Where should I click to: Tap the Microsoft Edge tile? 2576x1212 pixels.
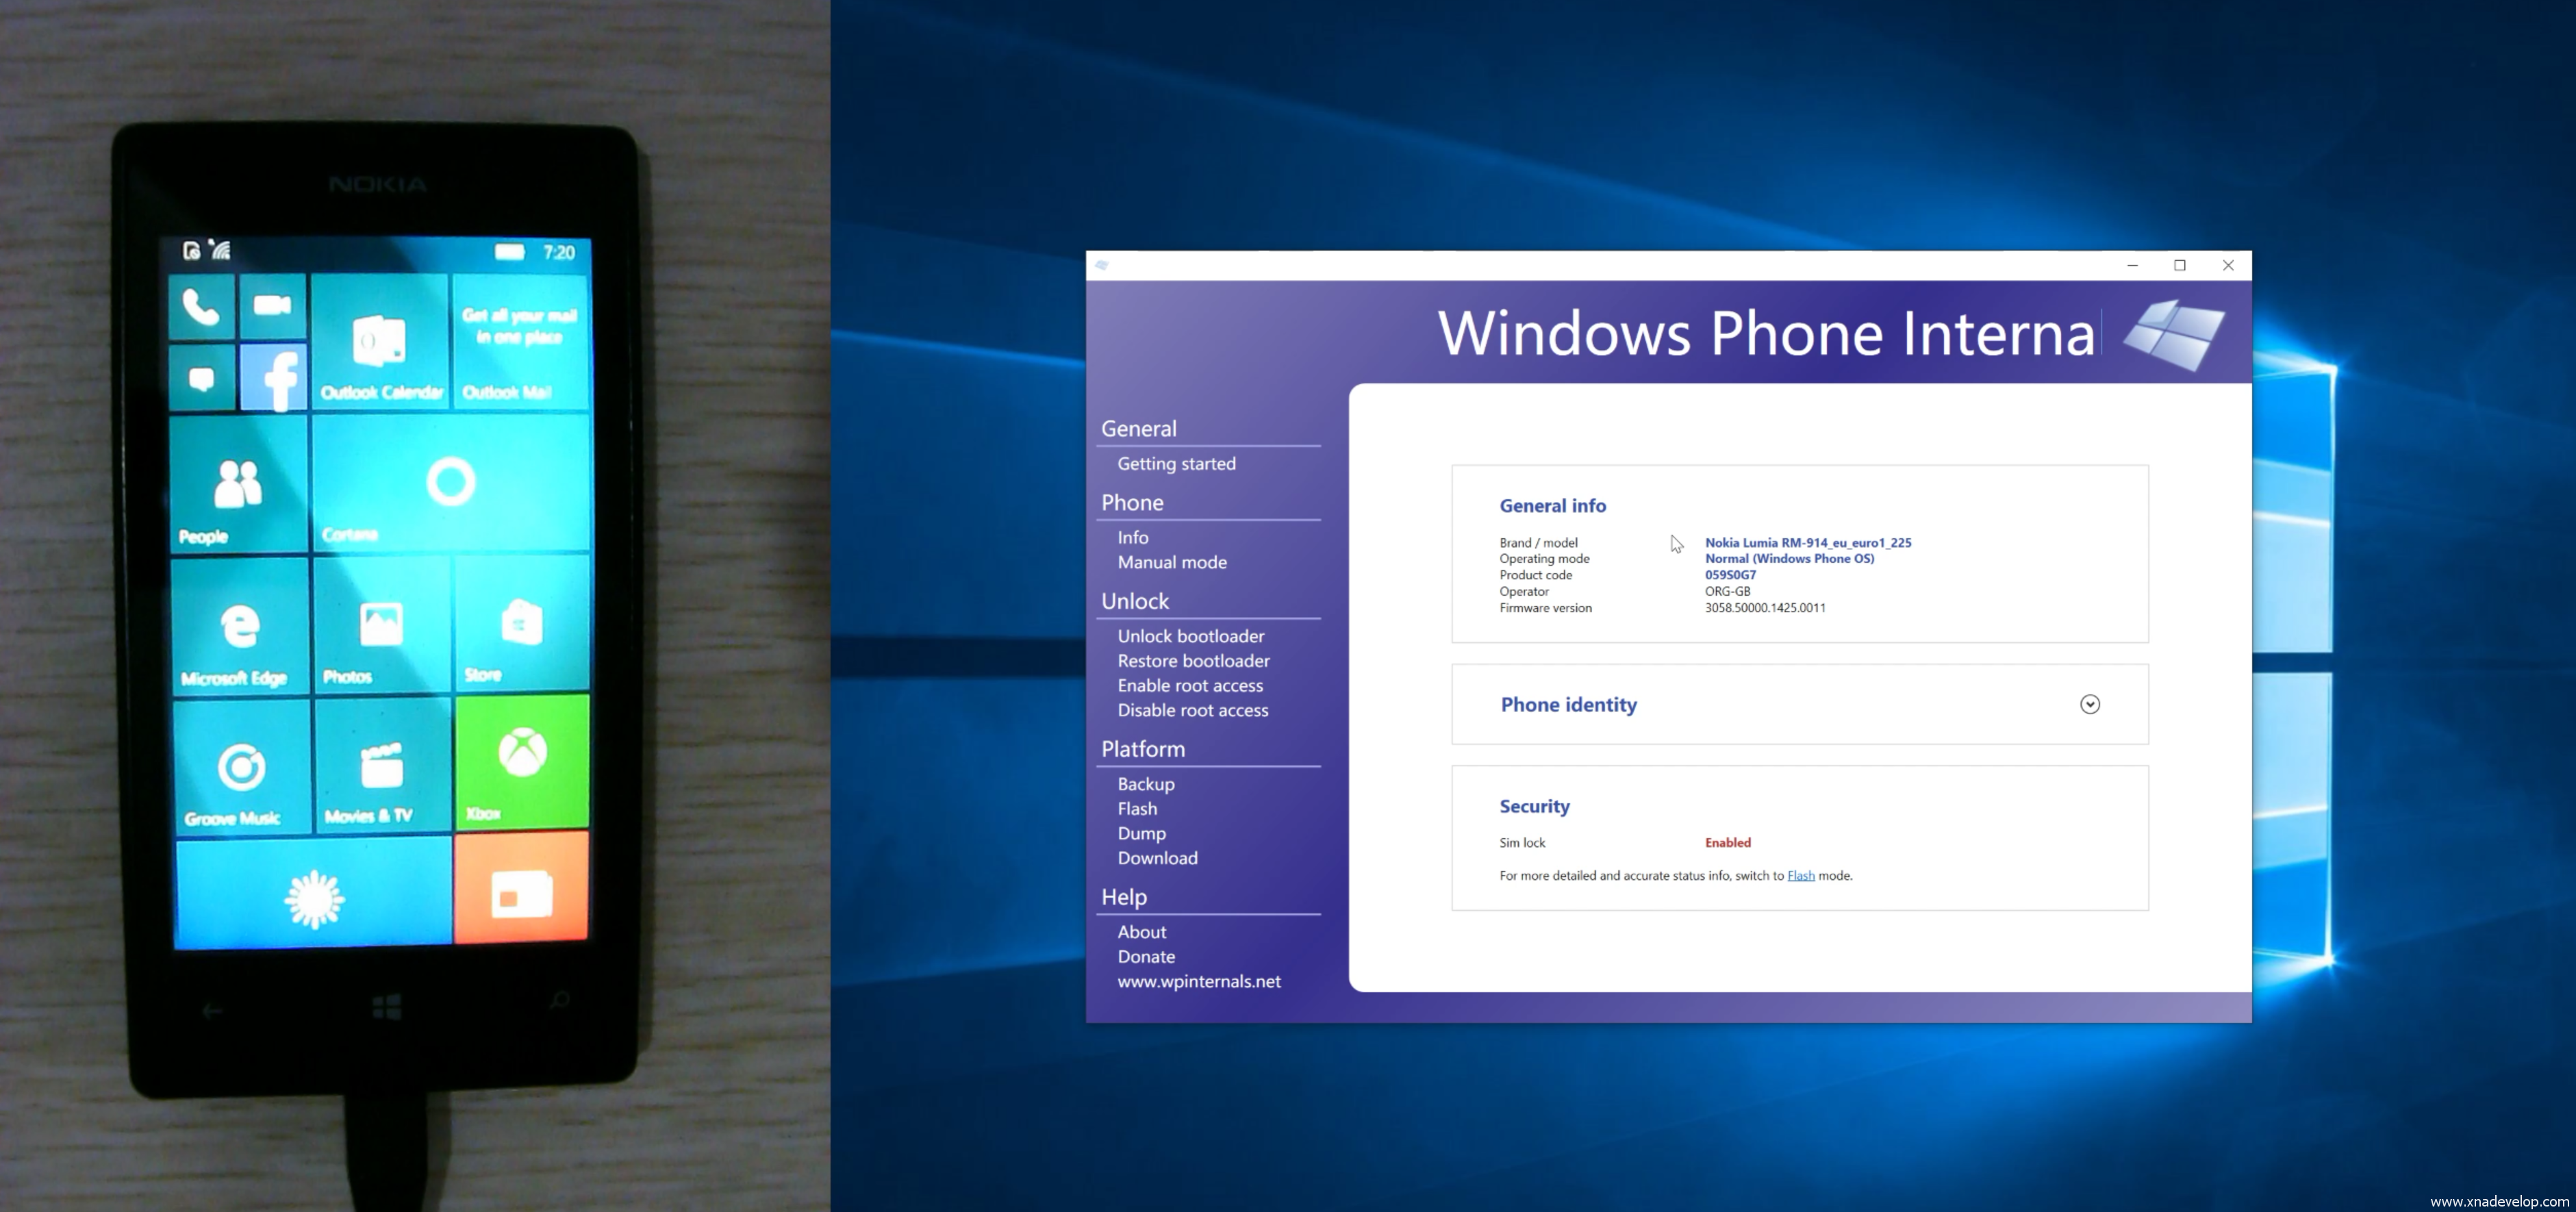click(x=240, y=627)
